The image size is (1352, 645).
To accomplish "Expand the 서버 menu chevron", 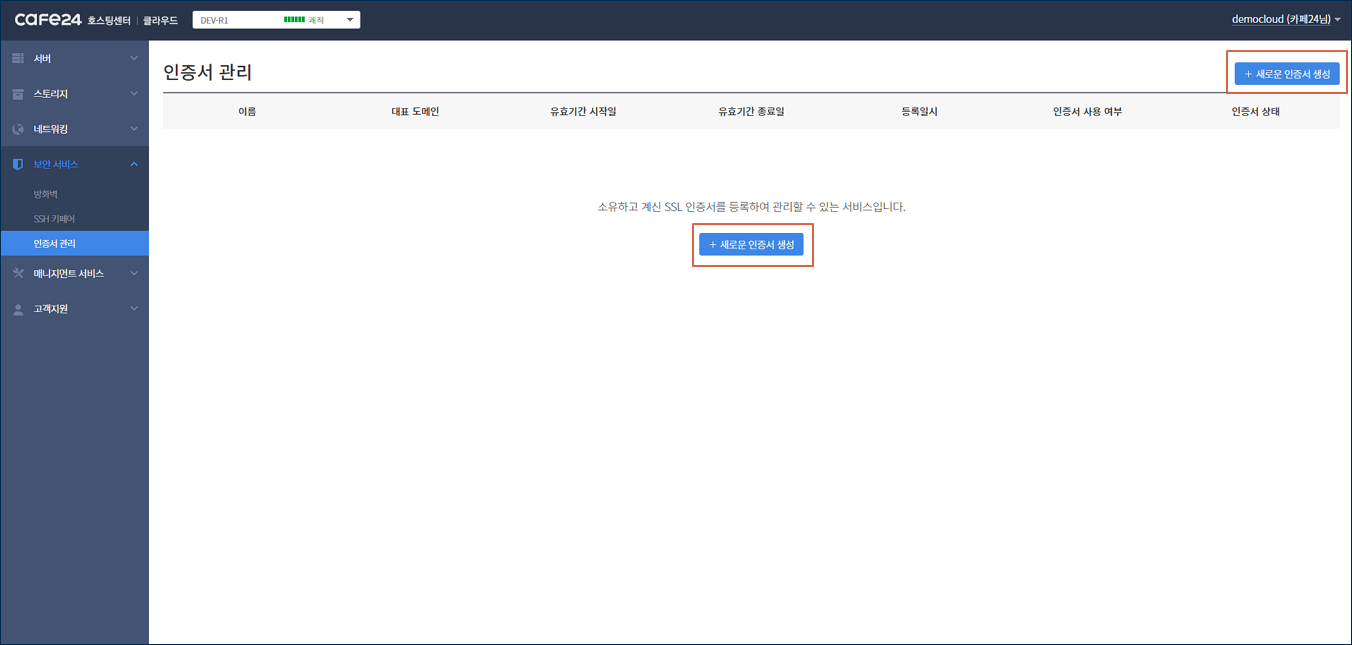I will point(134,59).
